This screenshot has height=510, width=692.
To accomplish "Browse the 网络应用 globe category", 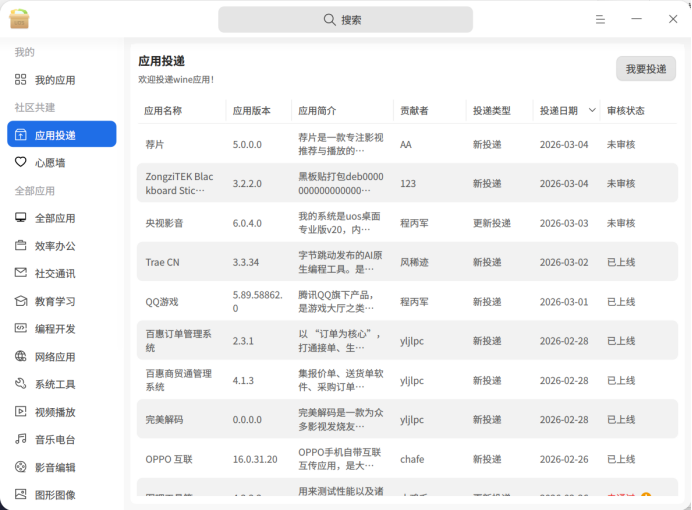I will [x=21, y=356].
